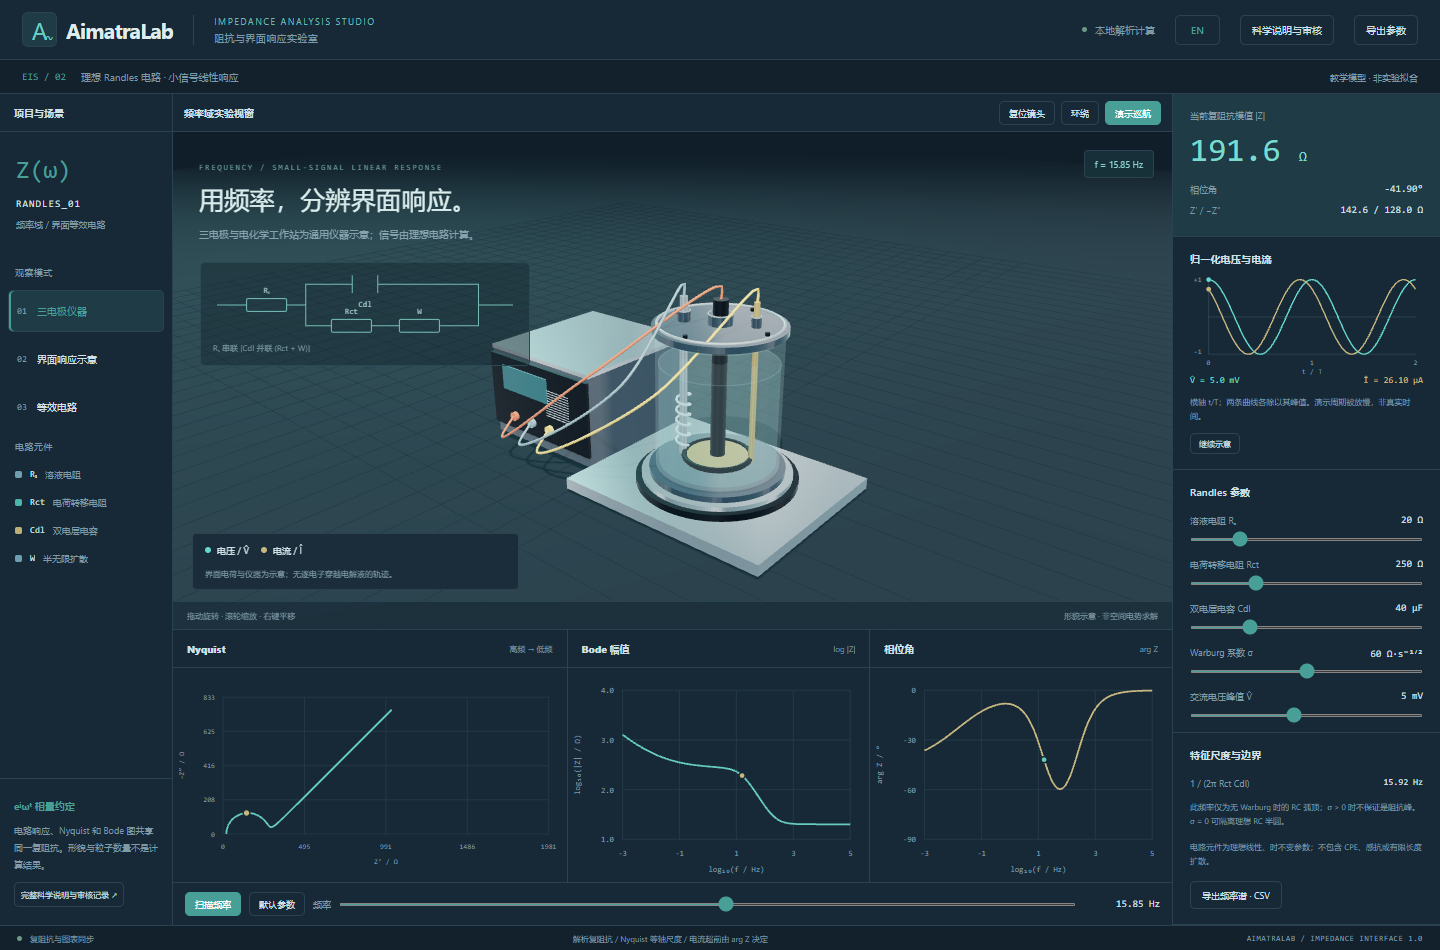
Task: Click the Randles circuit schematic diagram
Action: 365,314
